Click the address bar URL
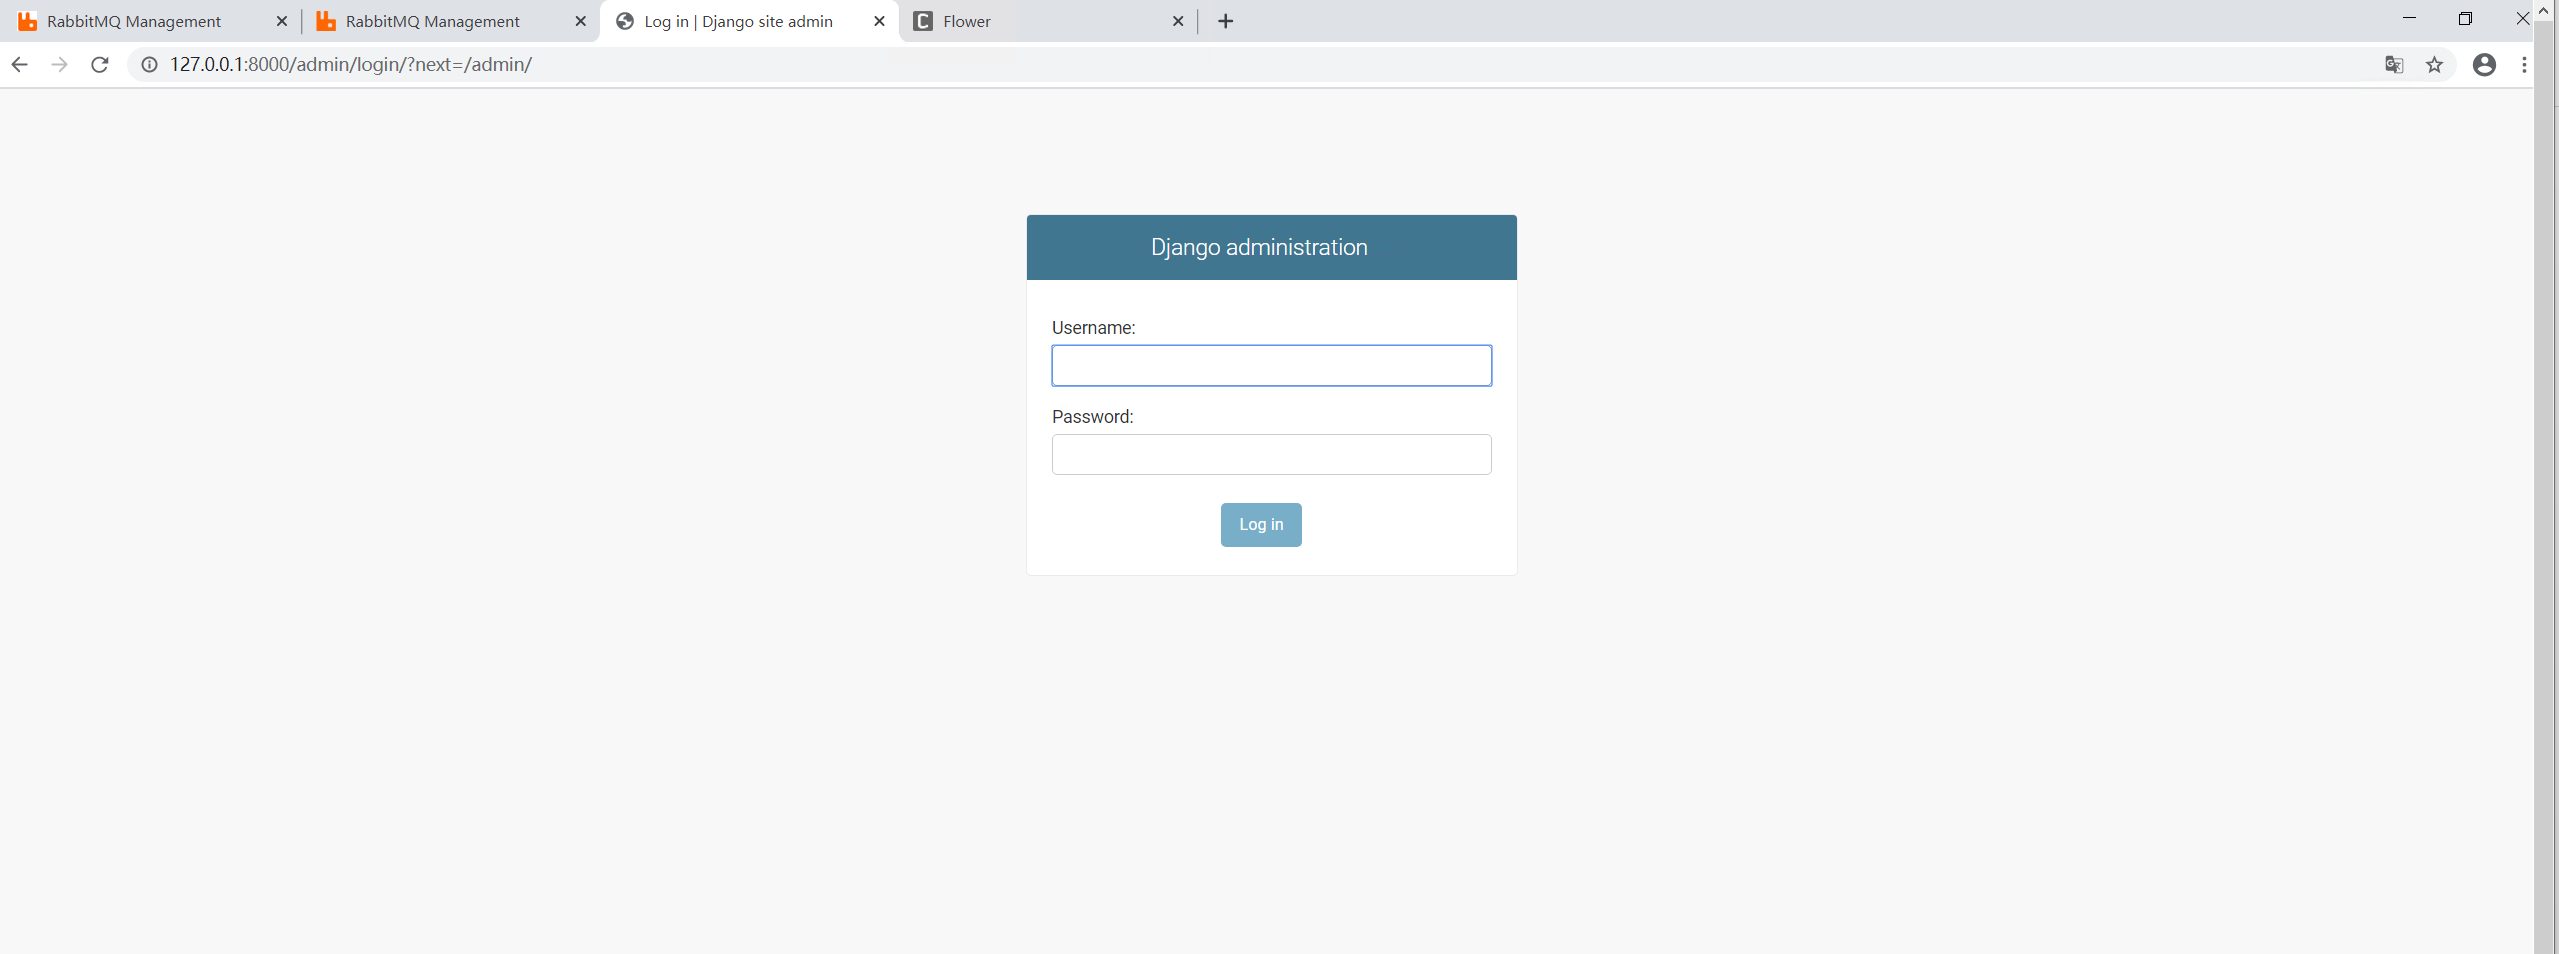Screen dimensions: 2559x954 (x=351, y=65)
